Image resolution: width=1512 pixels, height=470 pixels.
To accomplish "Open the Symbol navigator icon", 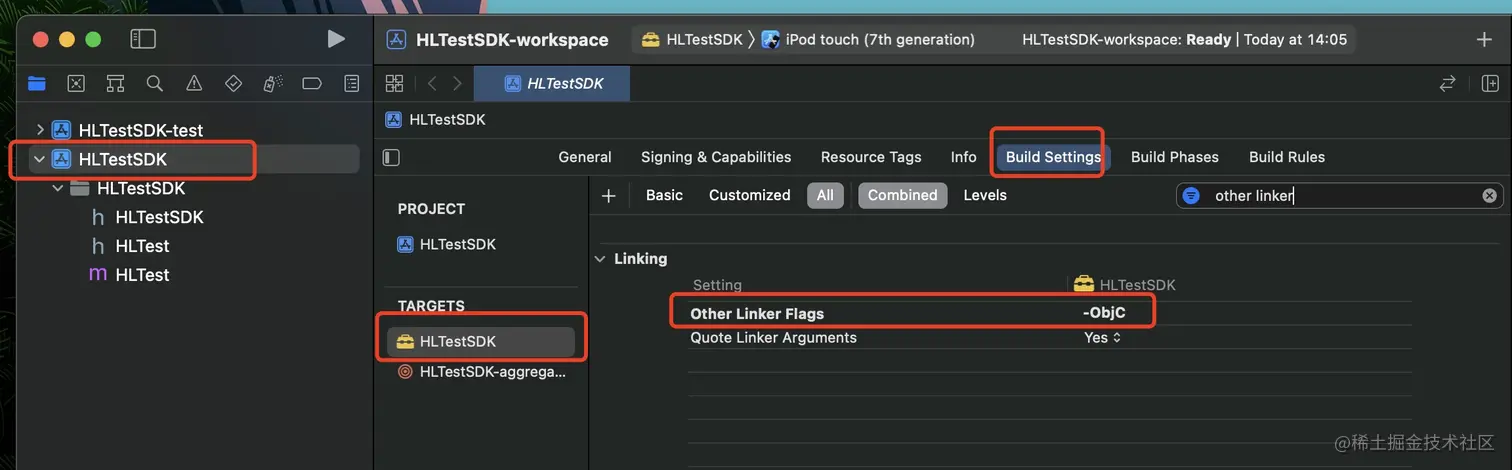I will (115, 84).
